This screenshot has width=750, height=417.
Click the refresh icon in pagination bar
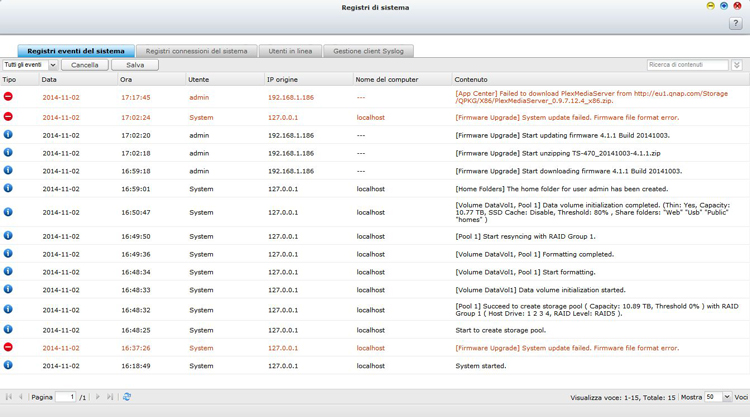[127, 397]
